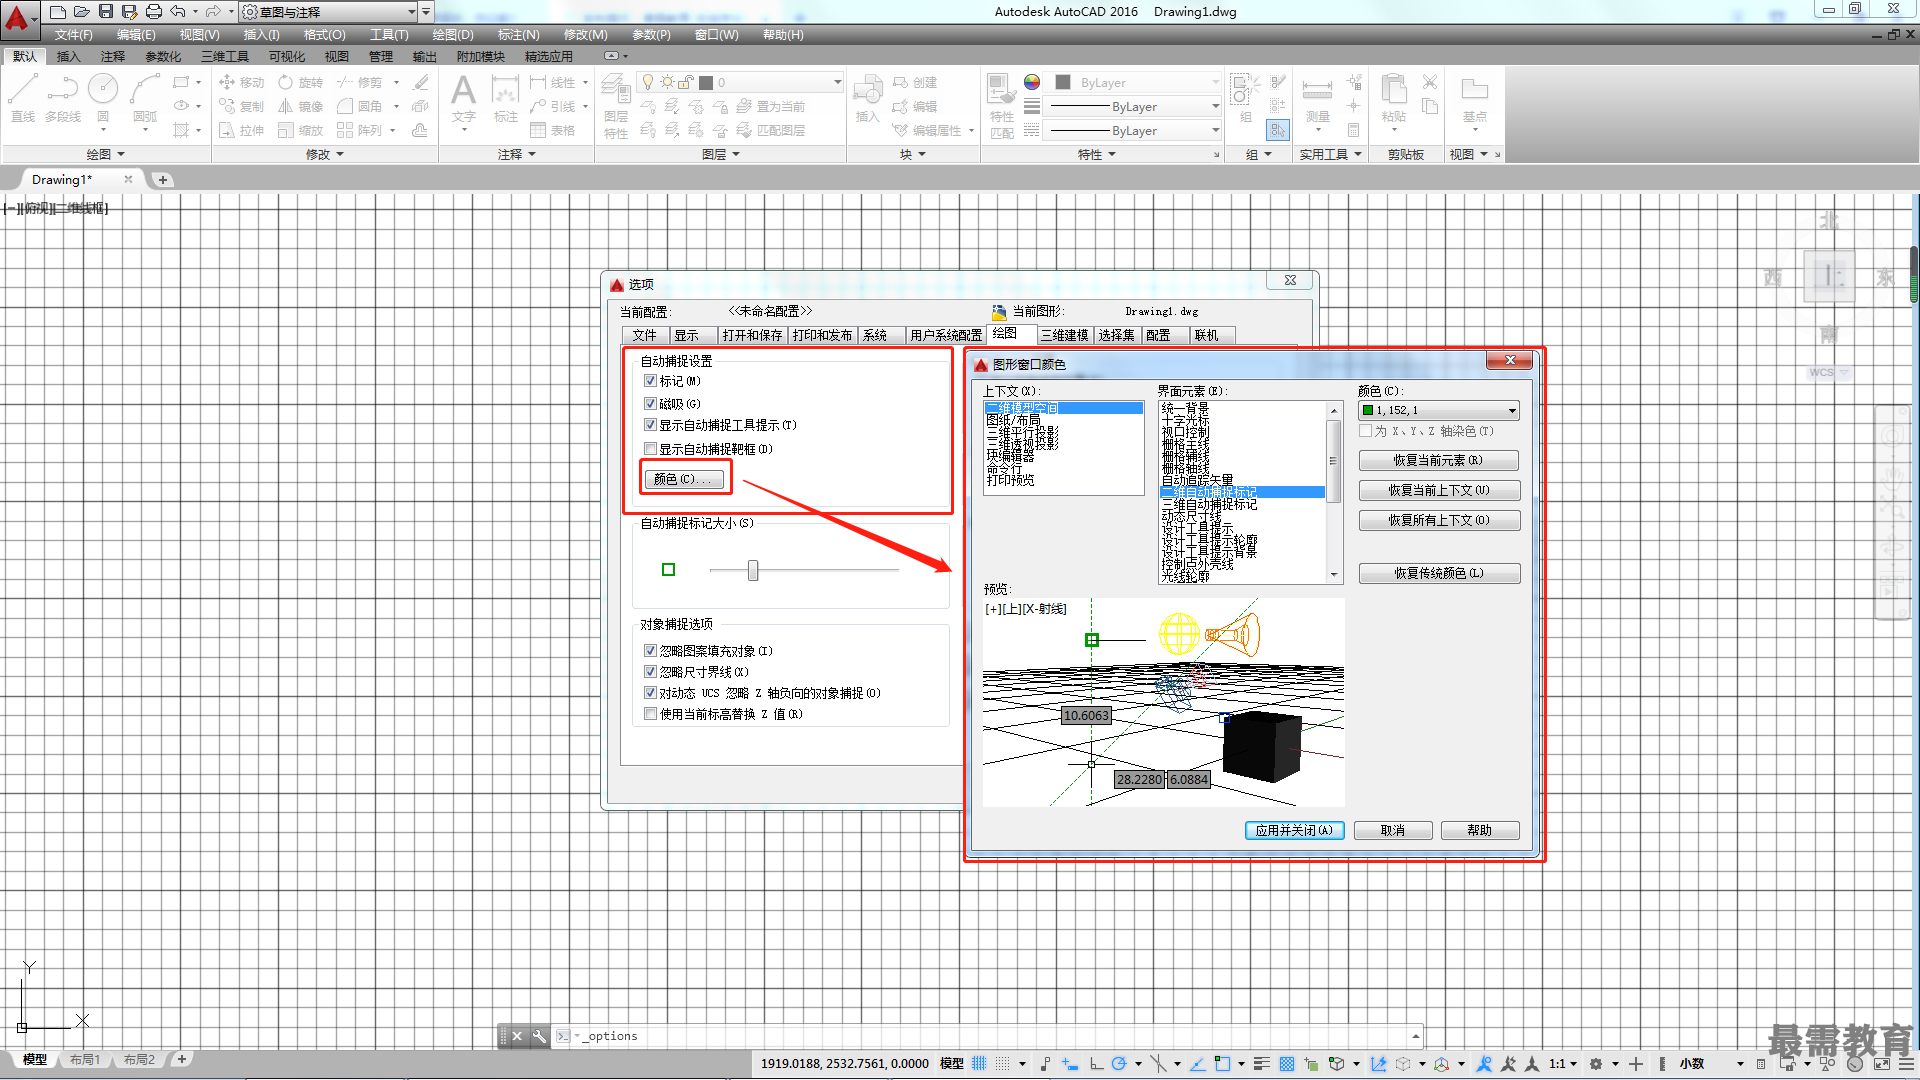Click the Undo arrow icon
This screenshot has width=1920, height=1080.
click(x=177, y=11)
